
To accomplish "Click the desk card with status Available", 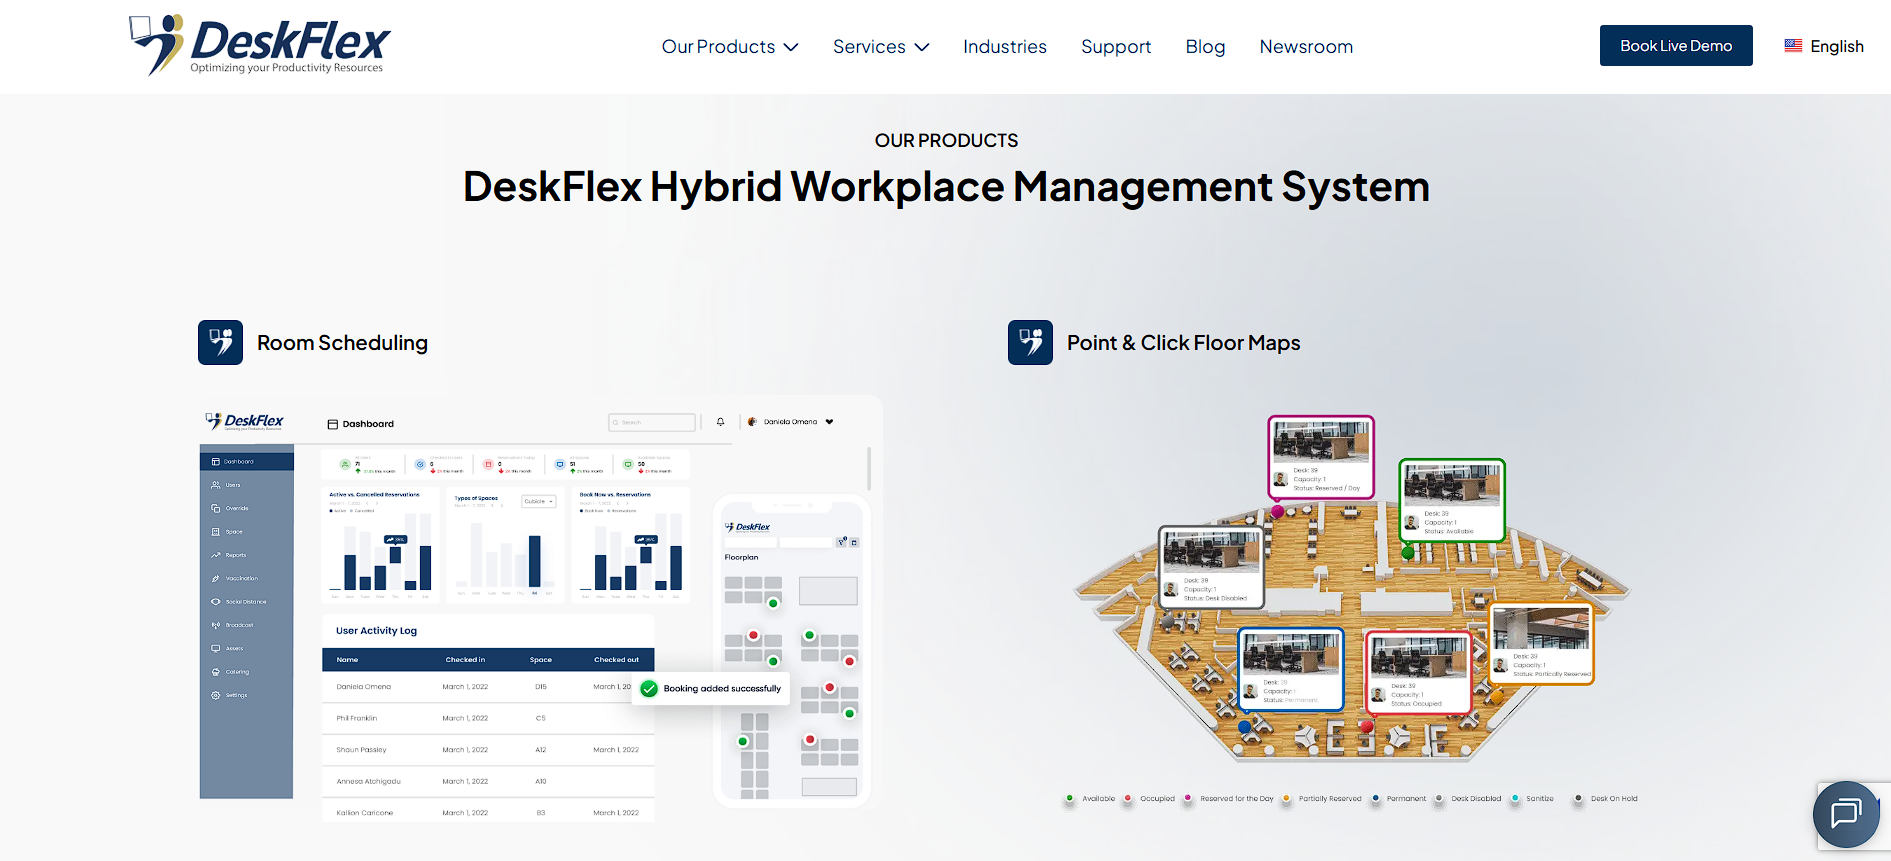I will point(1452,500).
